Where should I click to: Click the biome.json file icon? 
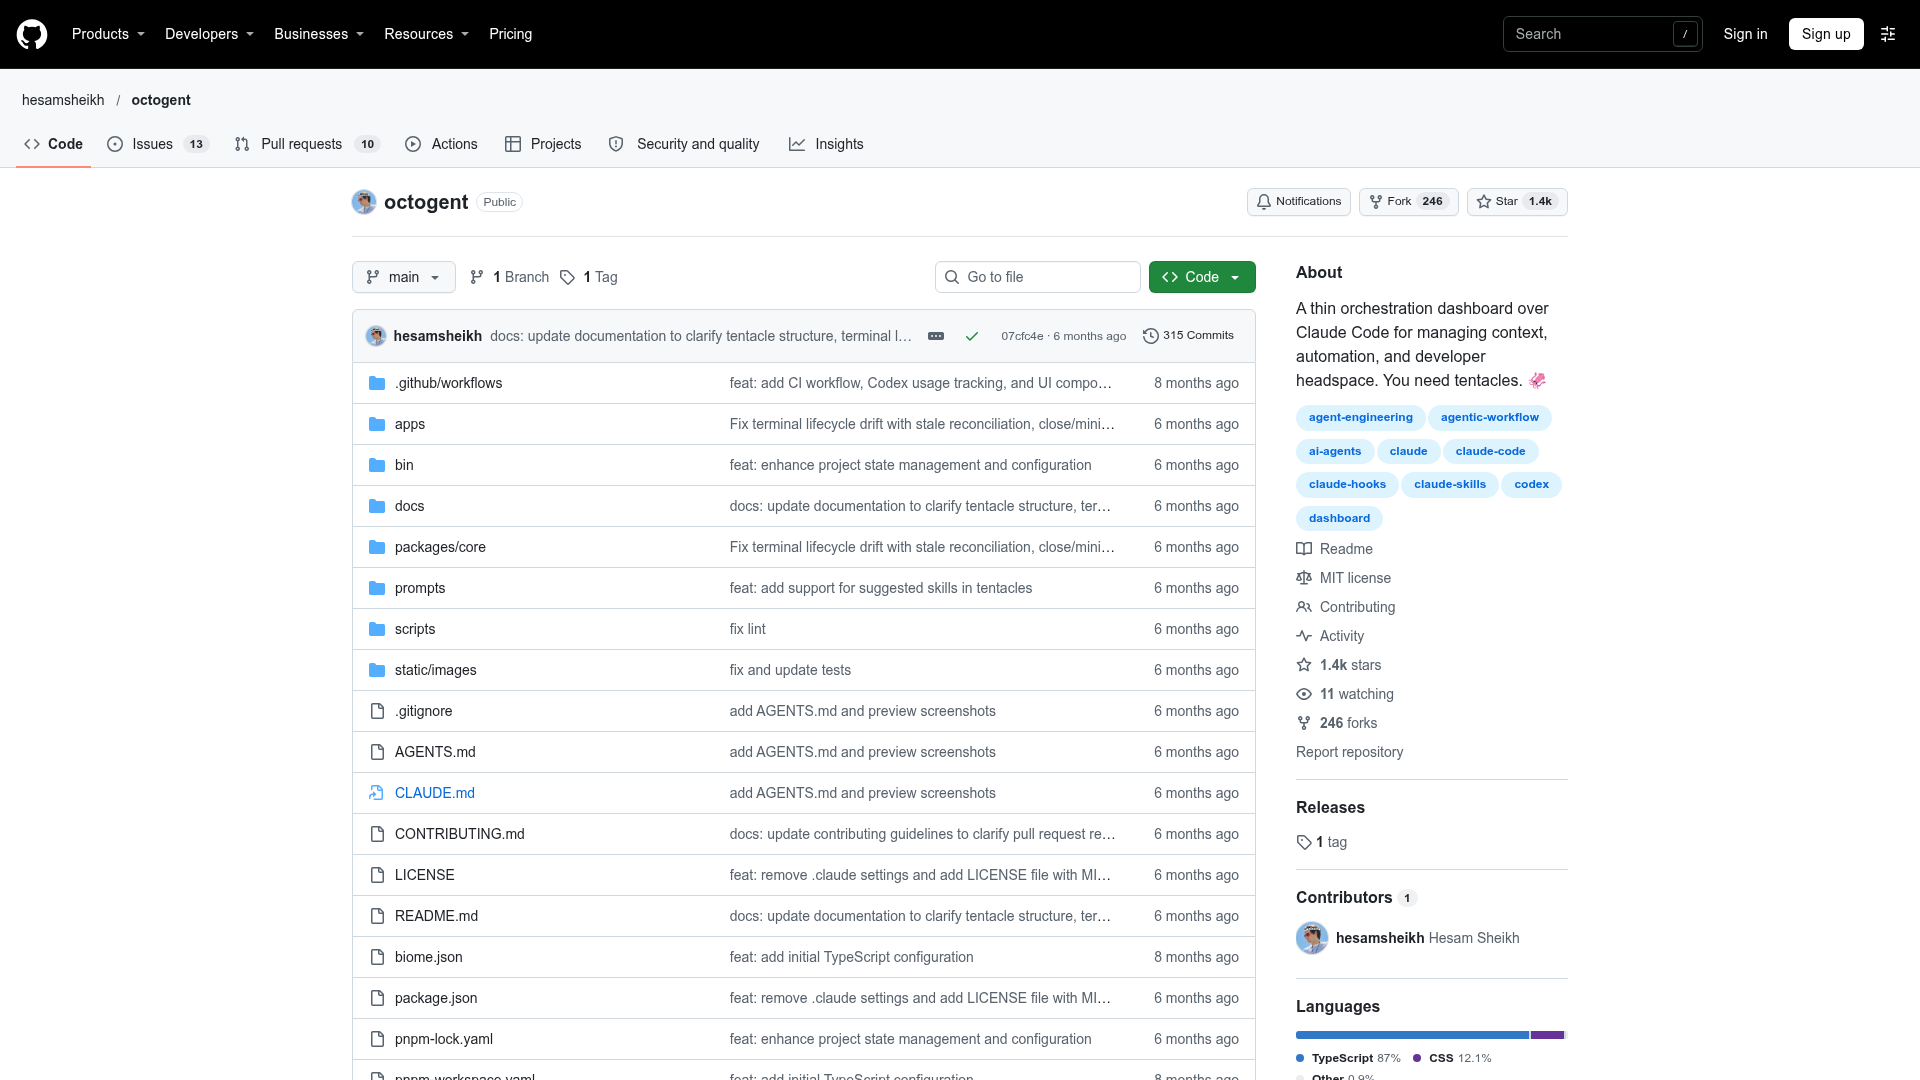tap(377, 957)
